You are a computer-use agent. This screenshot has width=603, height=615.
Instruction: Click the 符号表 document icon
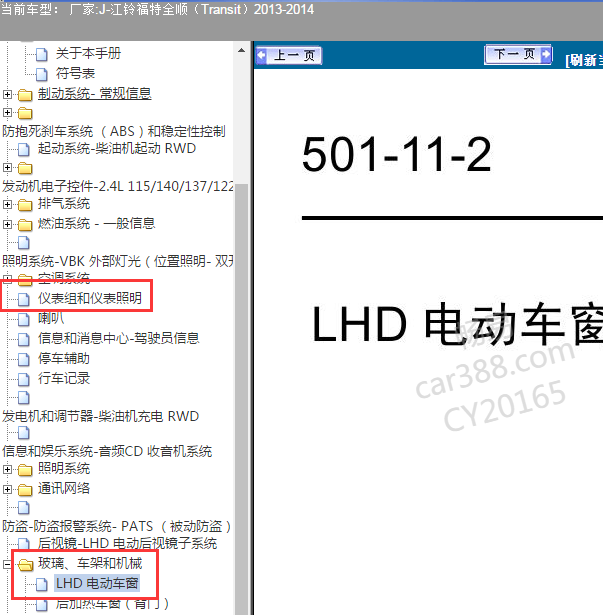pos(42,75)
